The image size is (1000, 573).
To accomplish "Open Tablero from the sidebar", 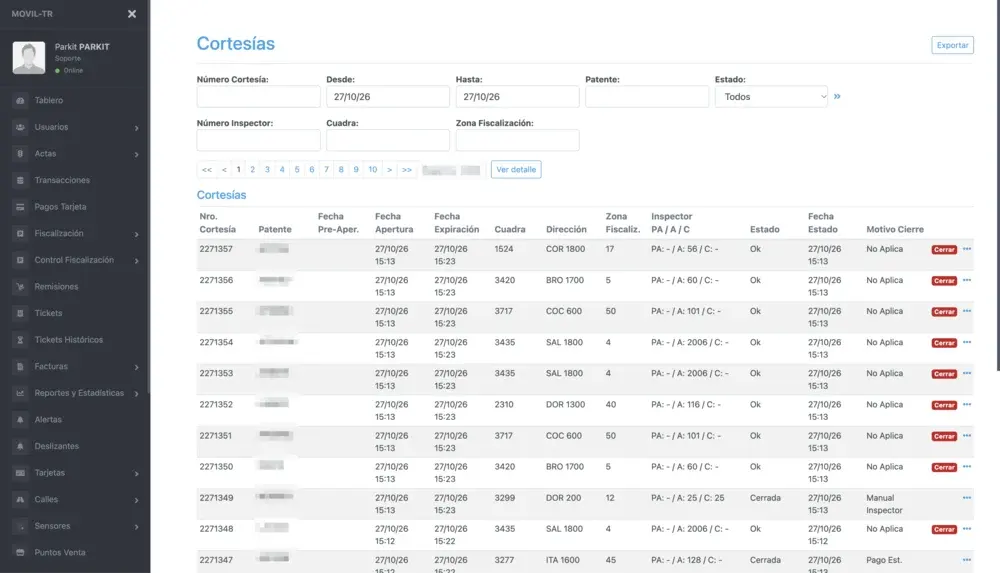I will coord(48,100).
